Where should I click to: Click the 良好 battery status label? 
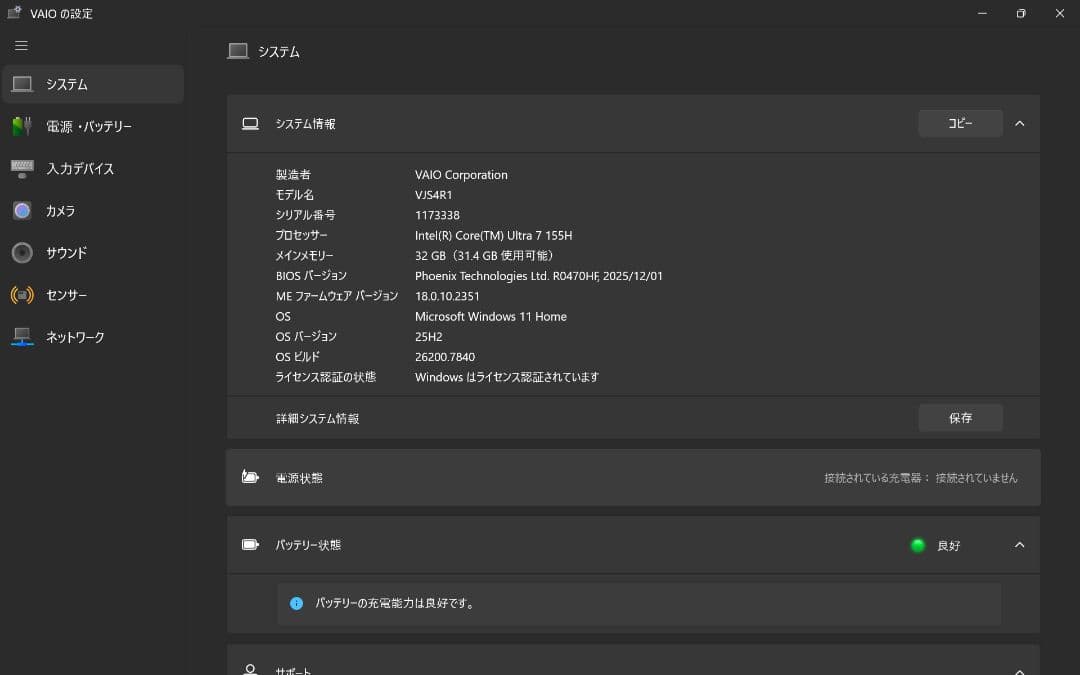(948, 546)
